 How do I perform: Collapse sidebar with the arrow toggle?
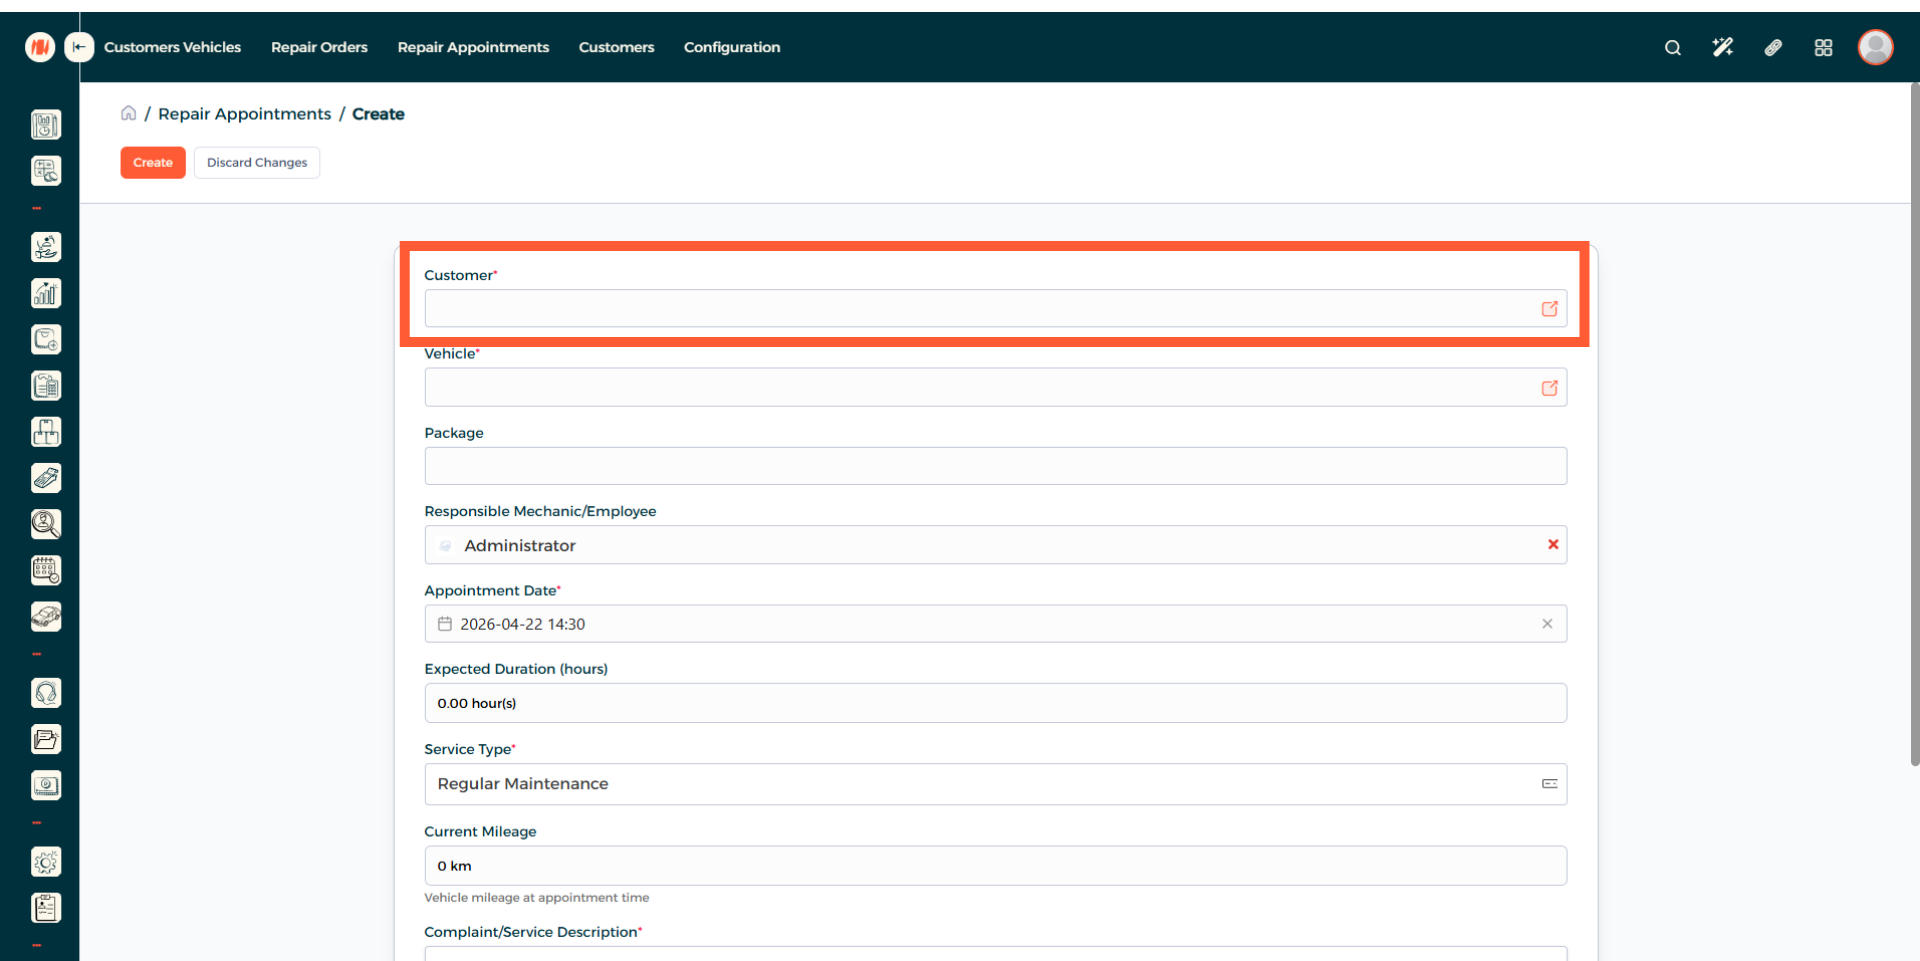(x=79, y=47)
